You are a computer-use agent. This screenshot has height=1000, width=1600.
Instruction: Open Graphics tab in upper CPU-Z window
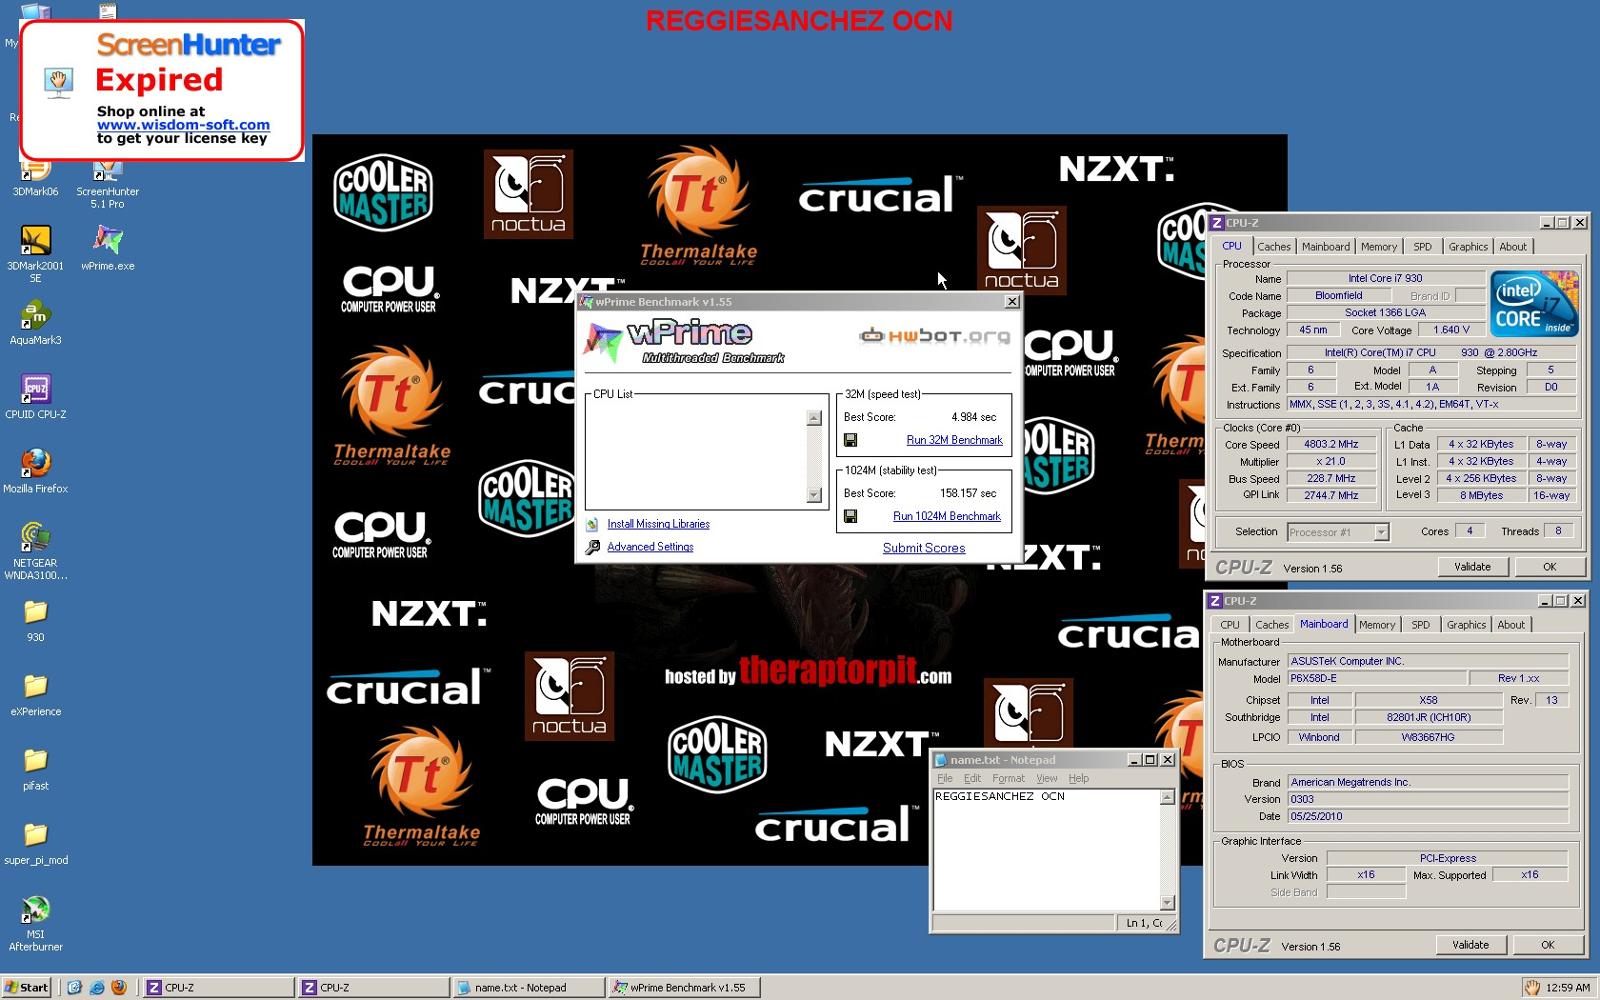1467,247
